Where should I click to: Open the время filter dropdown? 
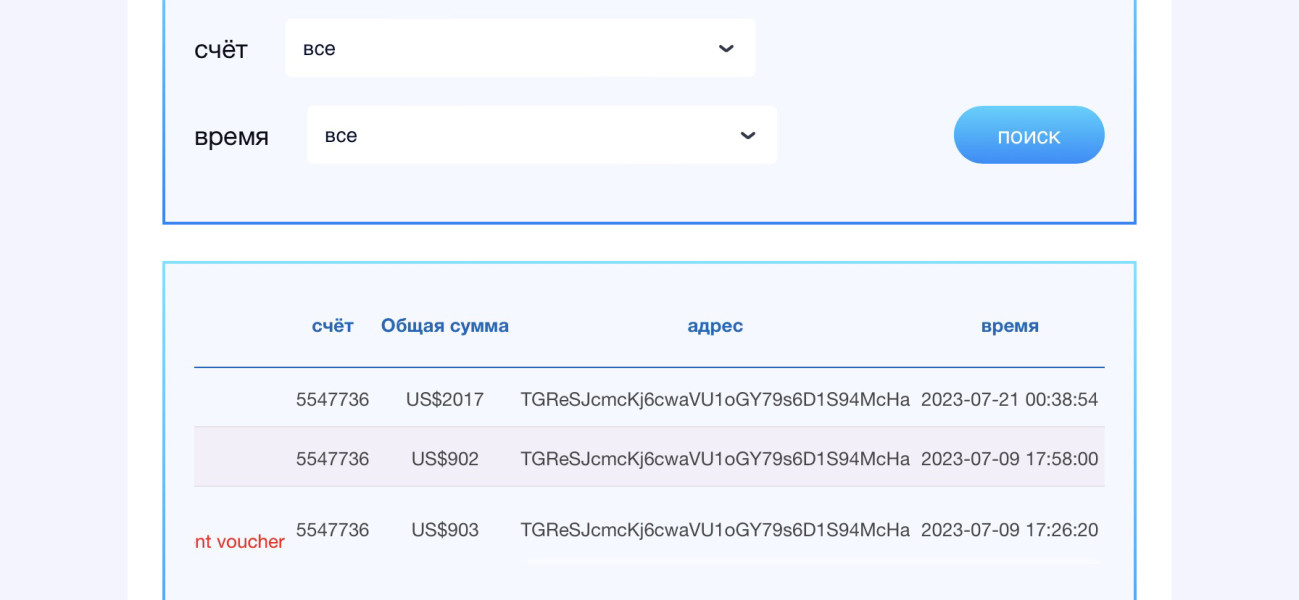[541, 135]
